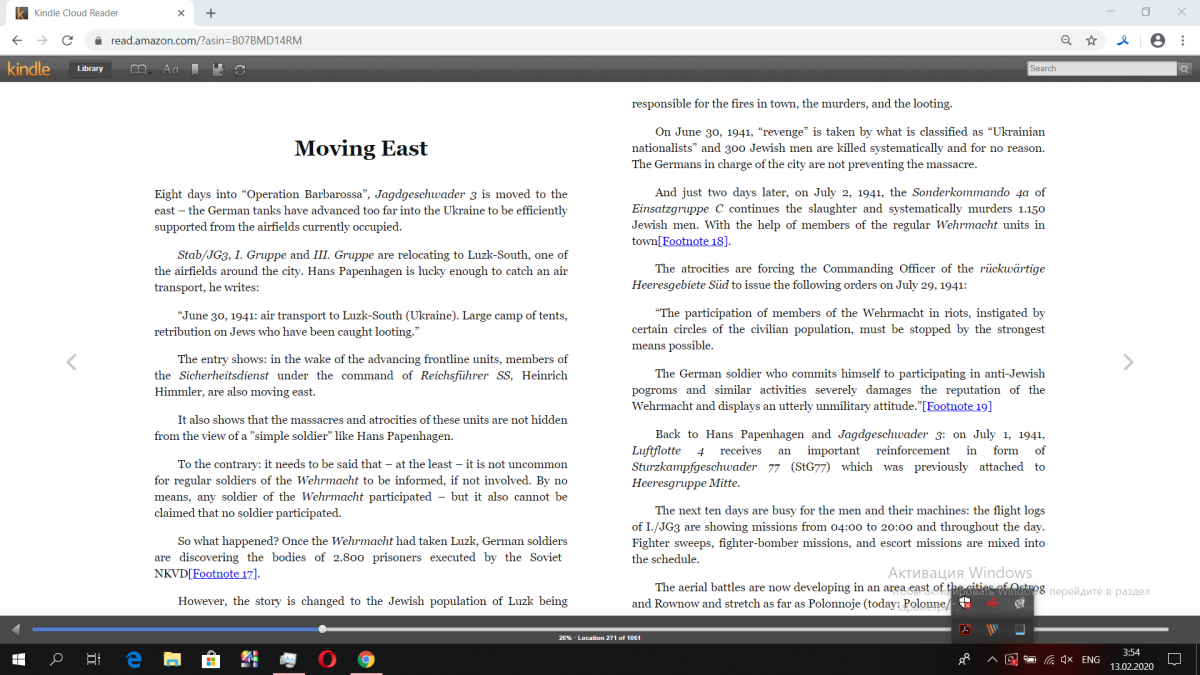The height and width of the screenshot is (675, 1200).
Task: Click the location progress bar track
Action: [600, 629]
